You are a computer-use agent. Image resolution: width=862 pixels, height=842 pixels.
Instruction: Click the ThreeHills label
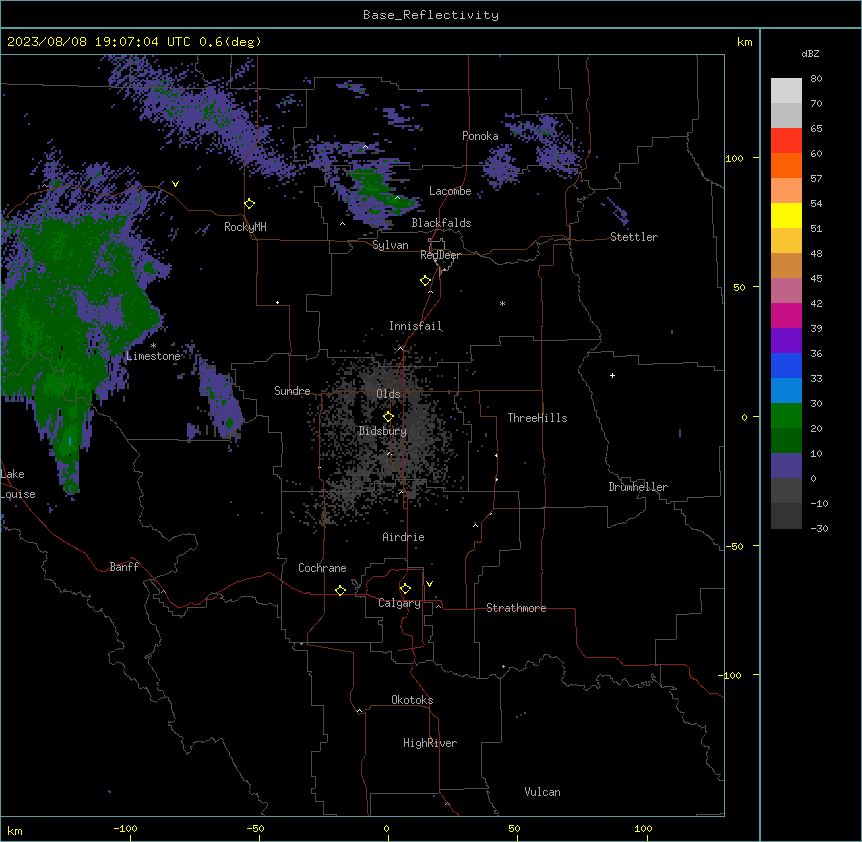coord(537,418)
